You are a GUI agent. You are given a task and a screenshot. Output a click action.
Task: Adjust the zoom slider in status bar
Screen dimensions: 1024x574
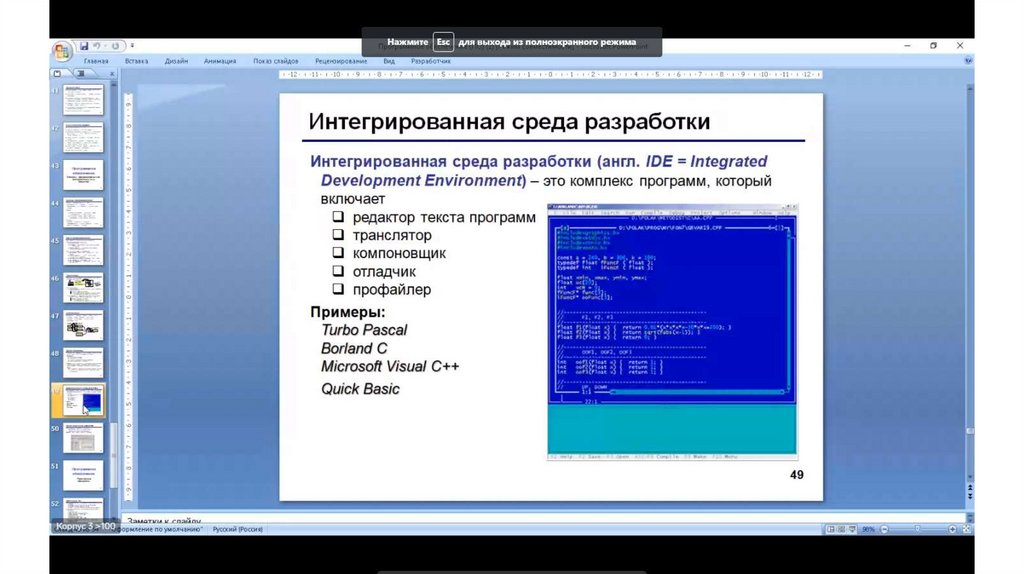pyautogui.click(x=918, y=528)
